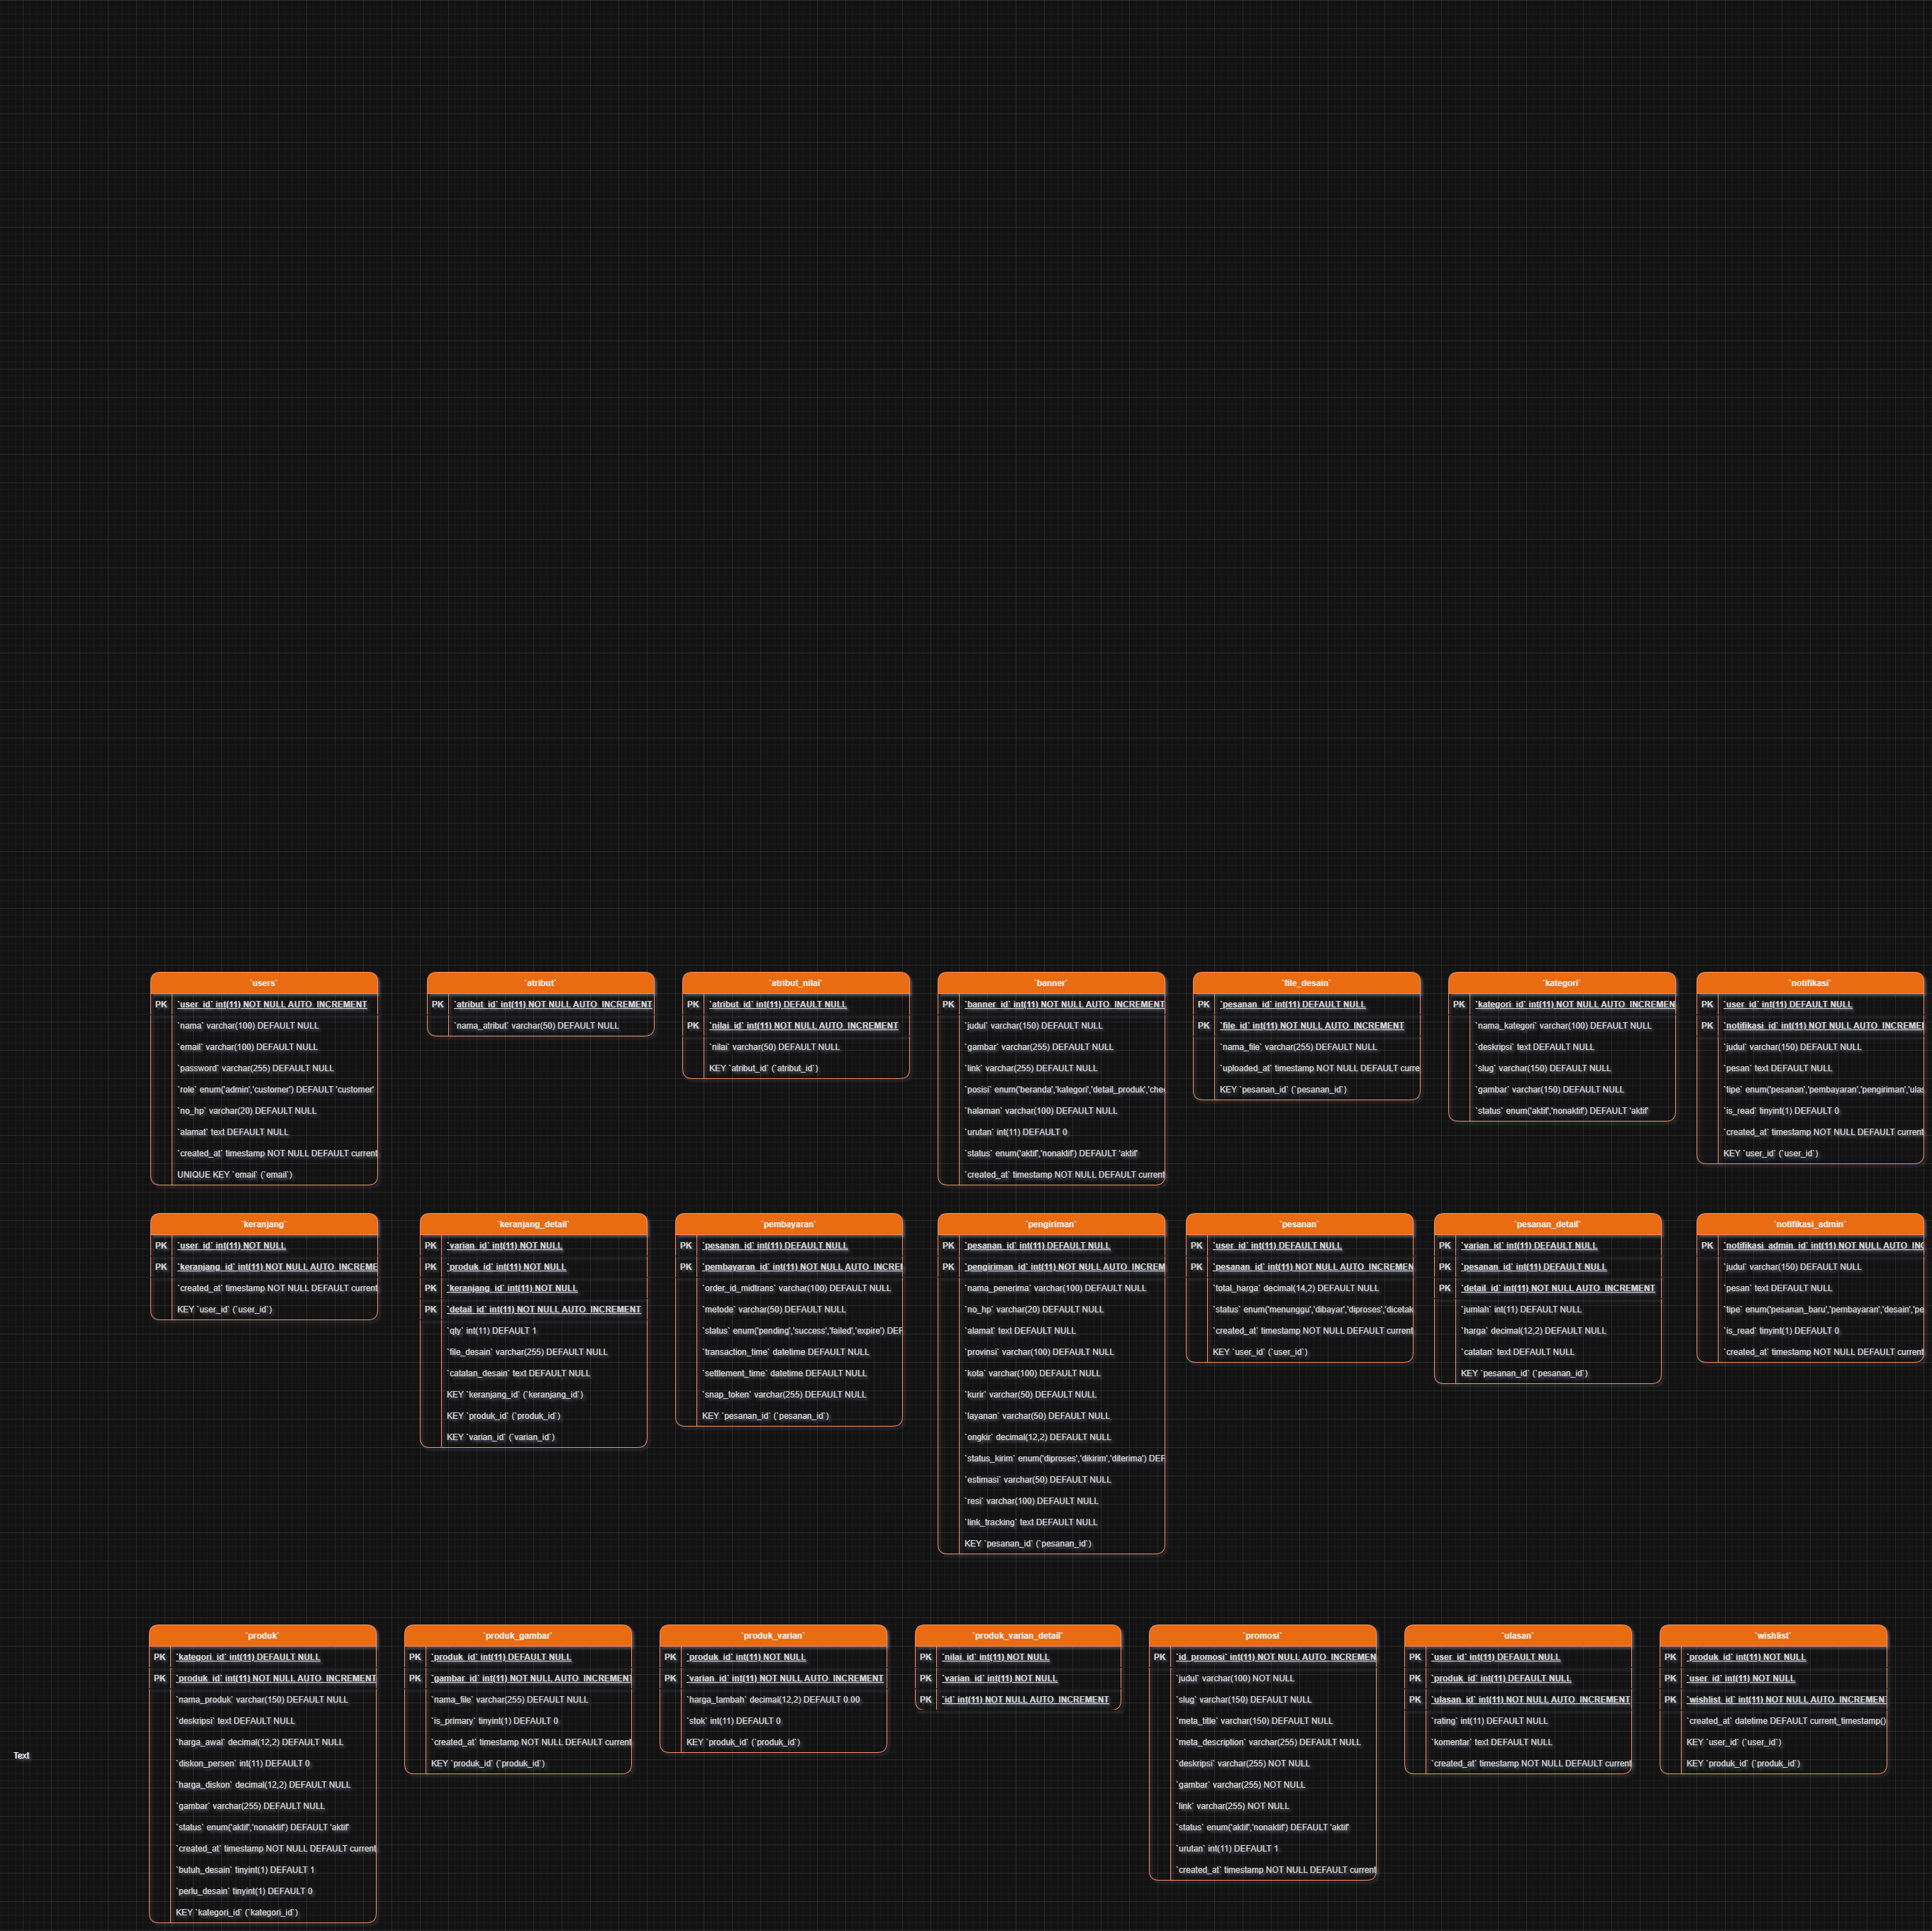The image size is (1932, 1931).
Task: Click `nama_atribut` row in atribut table
Action: [x=537, y=1026]
